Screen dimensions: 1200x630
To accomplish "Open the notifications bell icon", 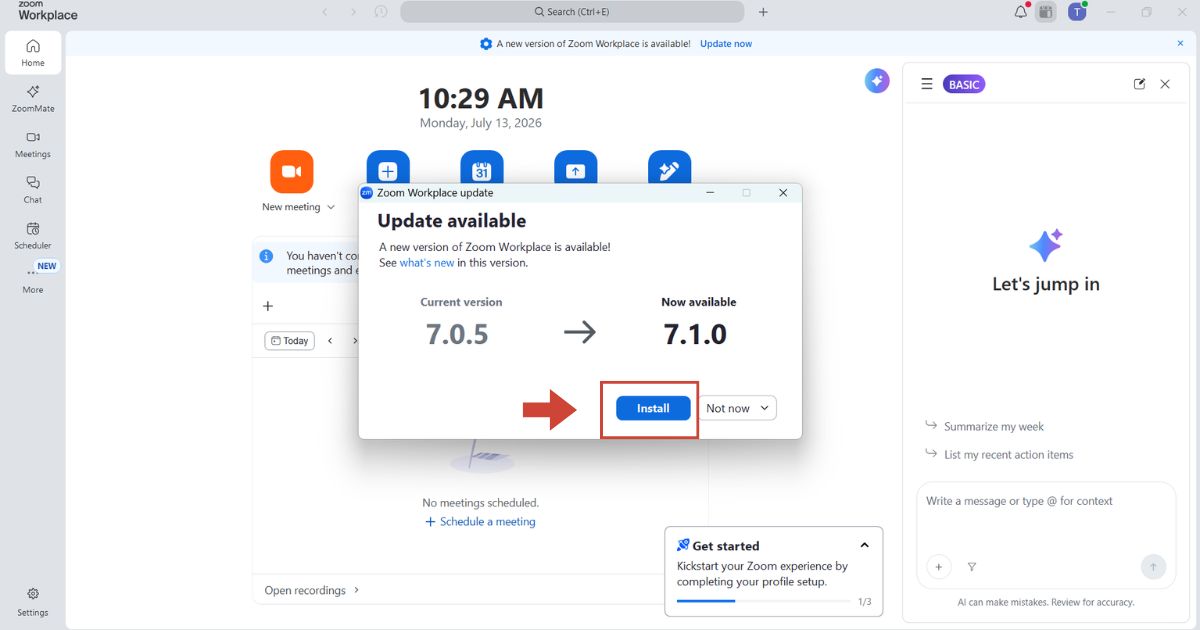I will (1020, 12).
